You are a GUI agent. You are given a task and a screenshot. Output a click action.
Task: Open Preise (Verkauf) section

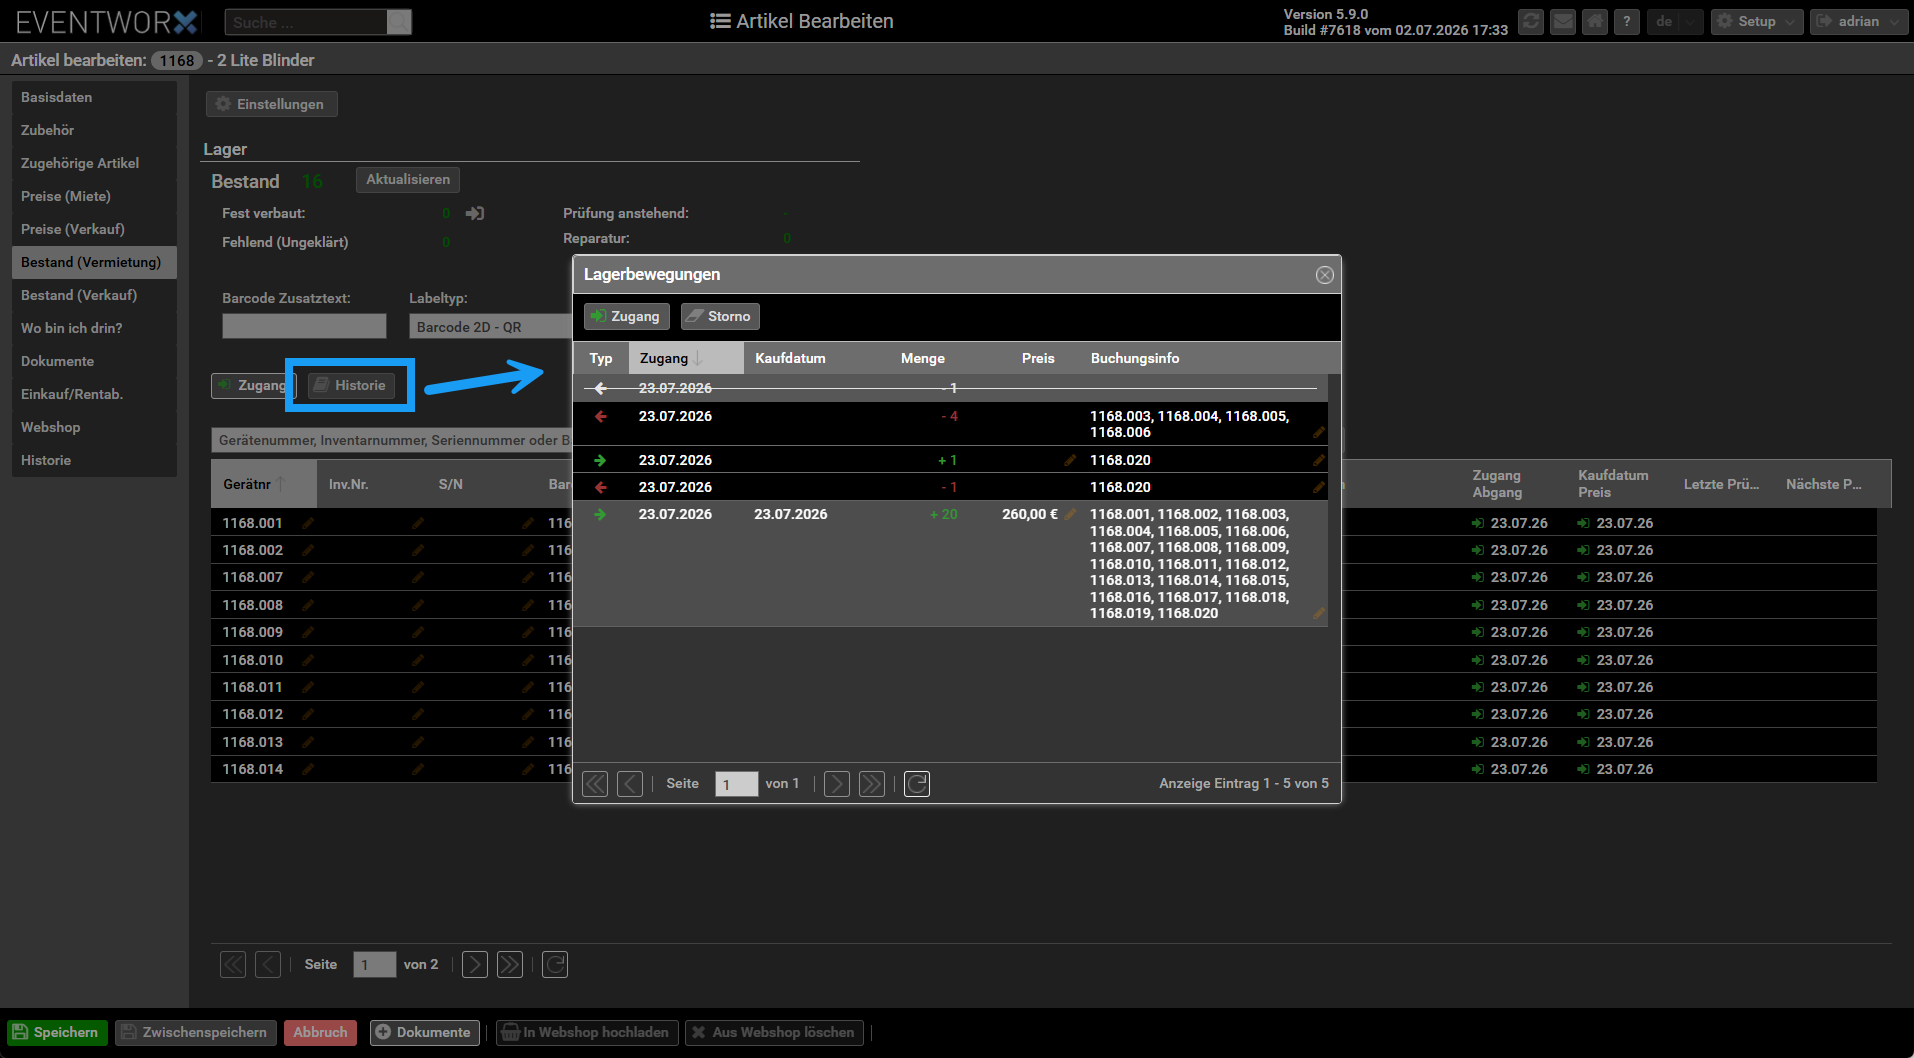[94, 229]
